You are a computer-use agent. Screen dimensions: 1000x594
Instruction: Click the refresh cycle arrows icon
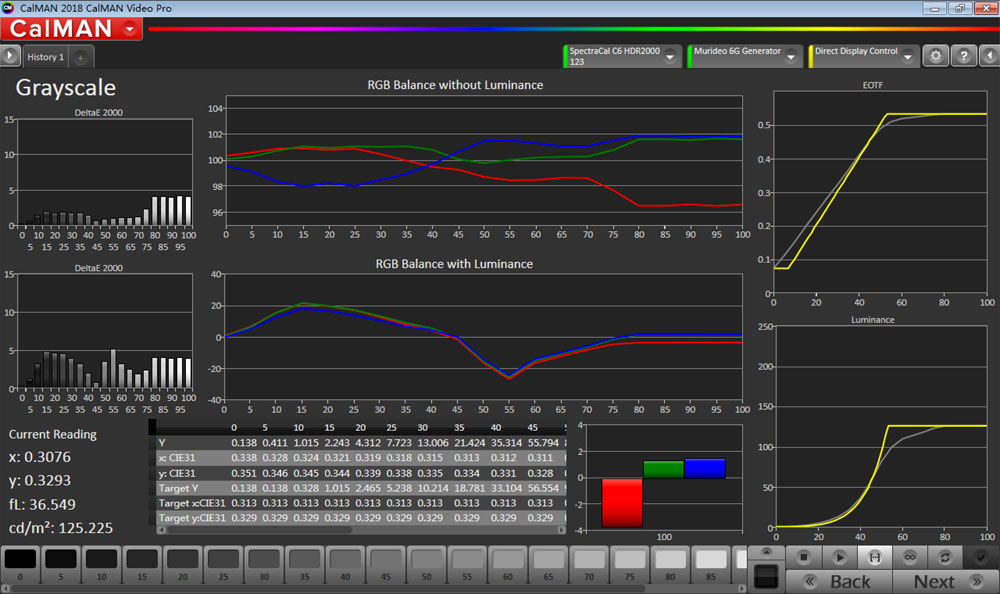coord(946,557)
